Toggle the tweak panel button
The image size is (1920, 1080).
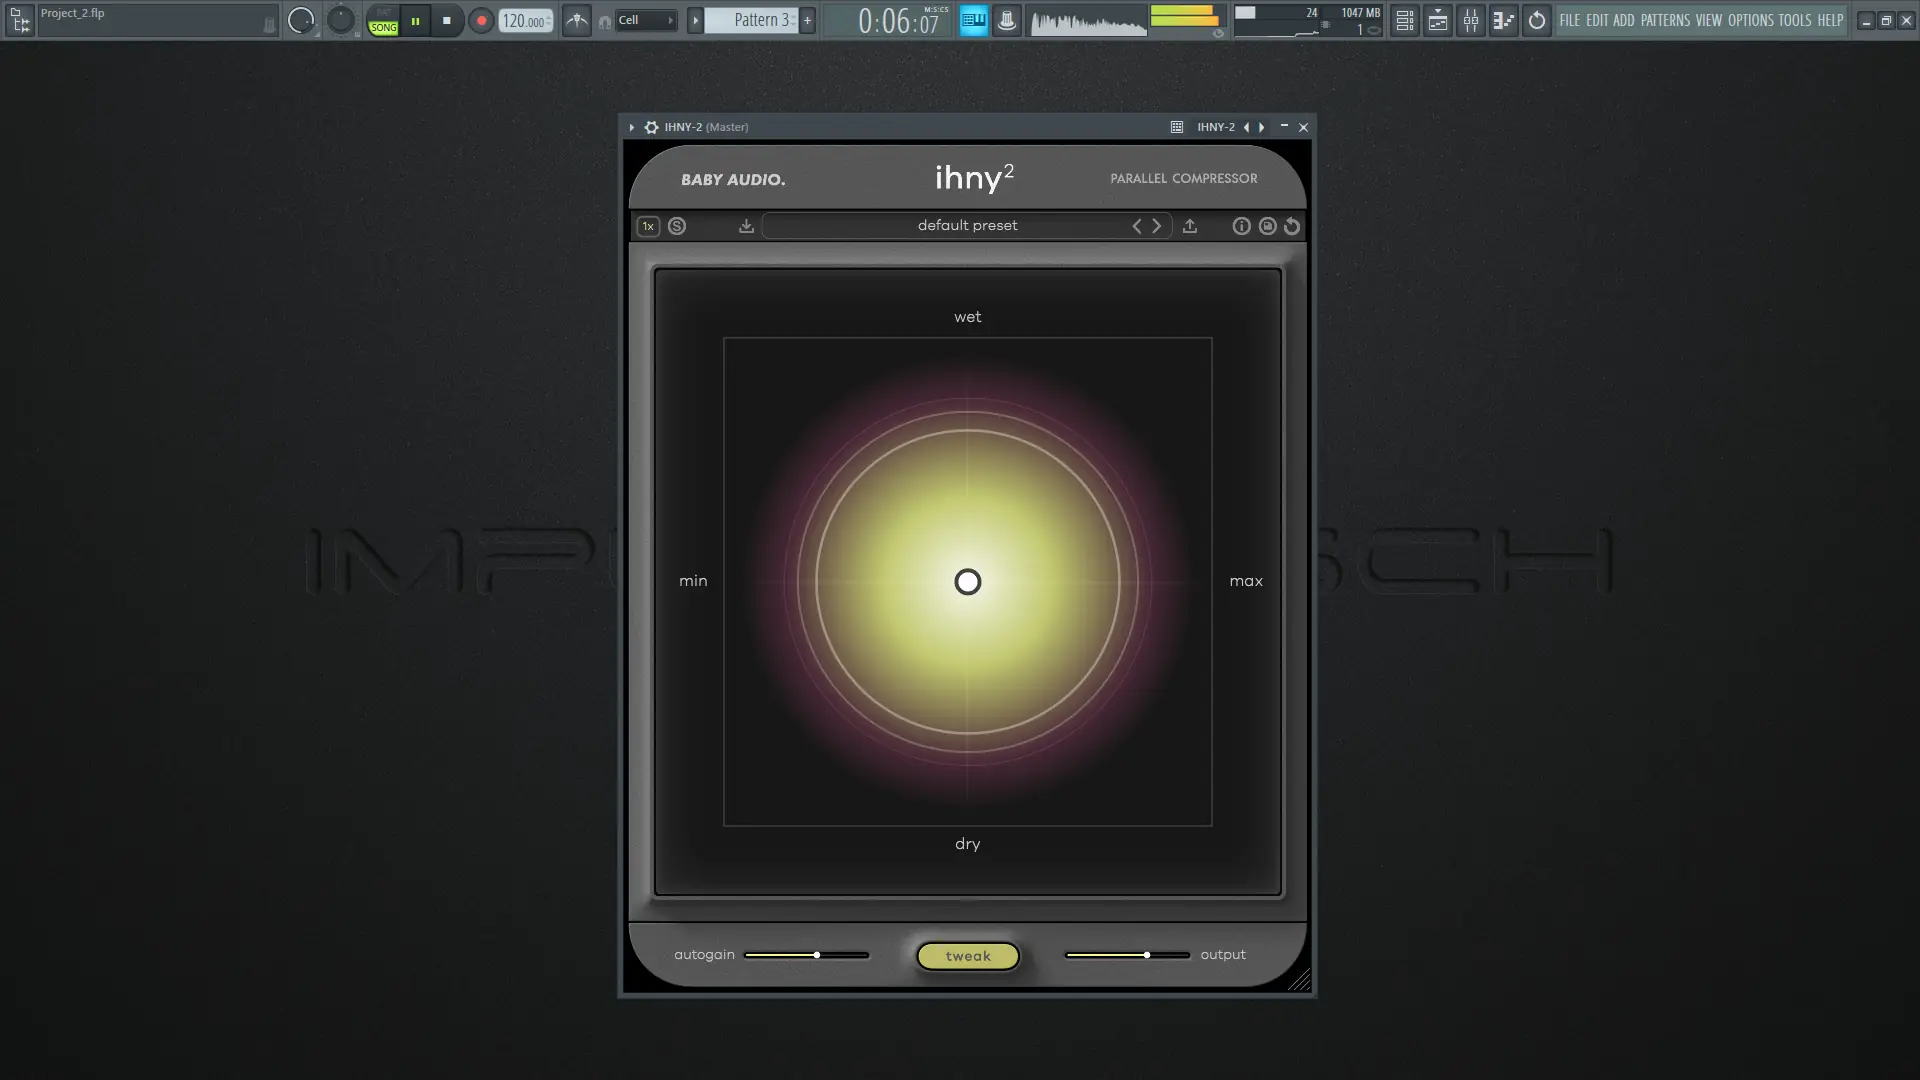(967, 956)
